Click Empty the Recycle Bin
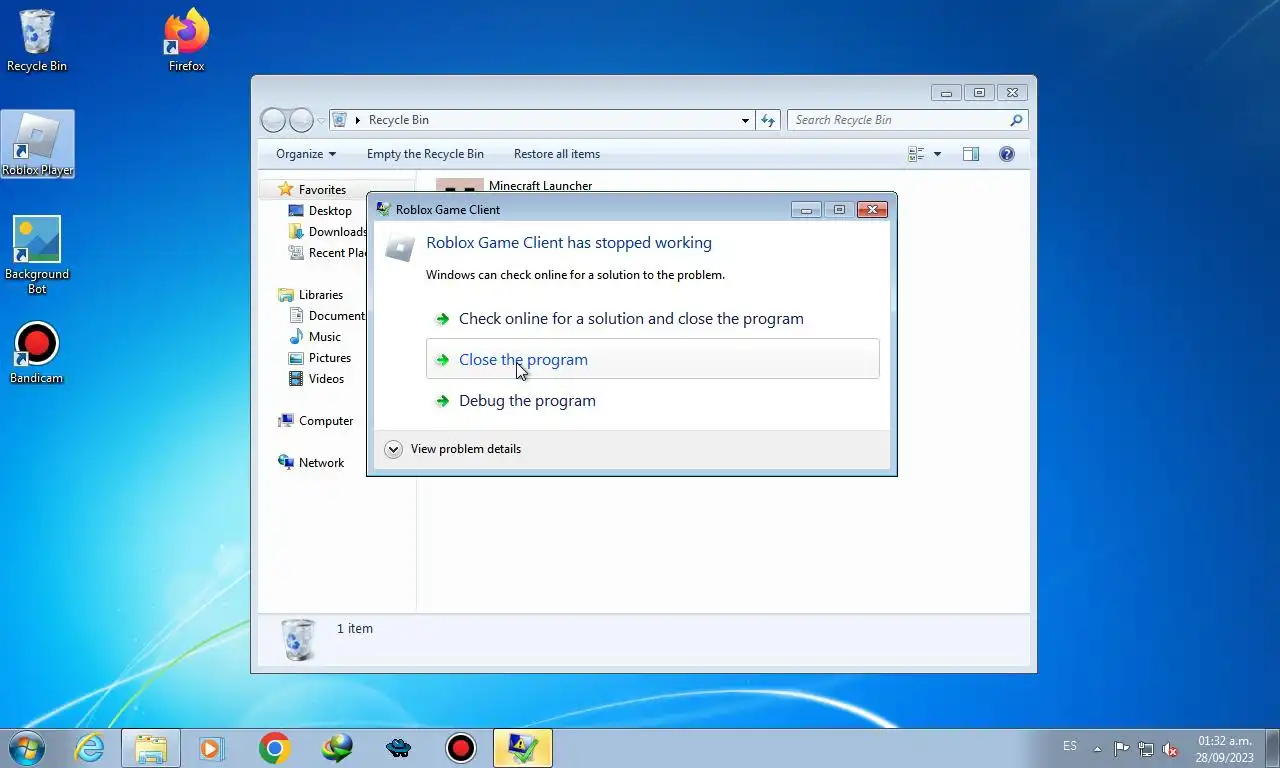Image resolution: width=1280 pixels, height=768 pixels. [x=425, y=154]
